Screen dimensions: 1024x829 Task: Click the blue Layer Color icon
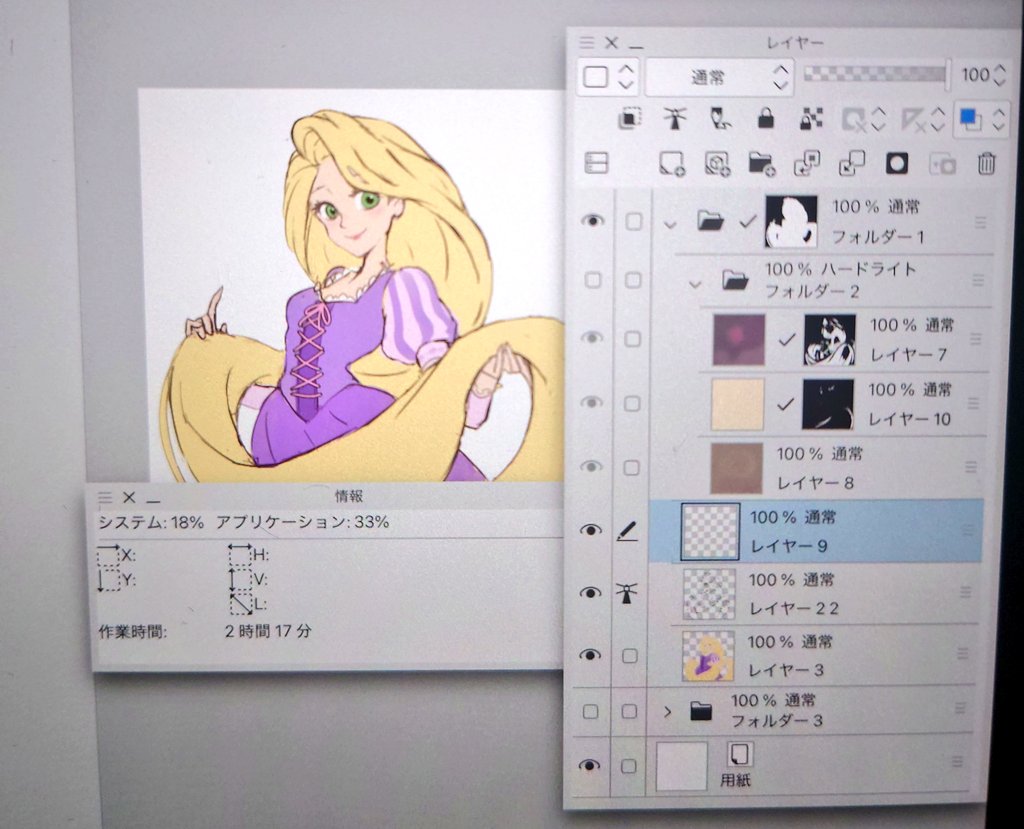click(966, 119)
